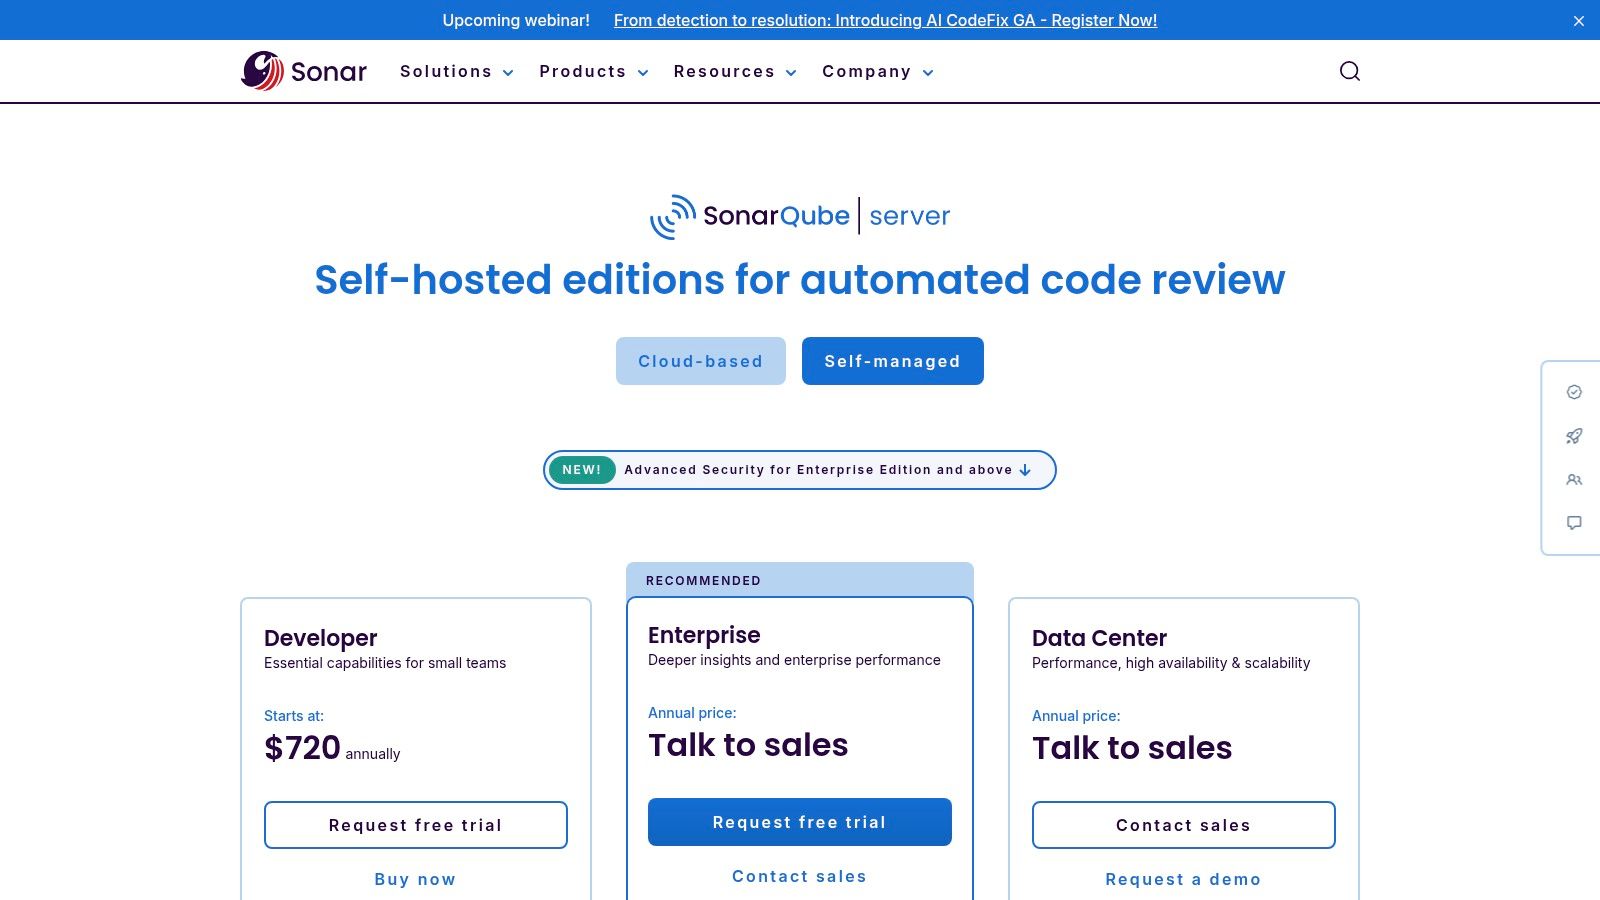Request free trial for Enterprise edition

pos(799,822)
